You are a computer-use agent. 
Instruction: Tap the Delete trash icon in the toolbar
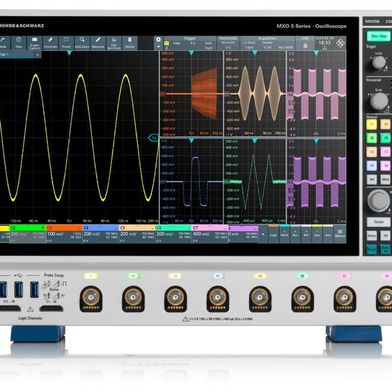(x=130, y=43)
